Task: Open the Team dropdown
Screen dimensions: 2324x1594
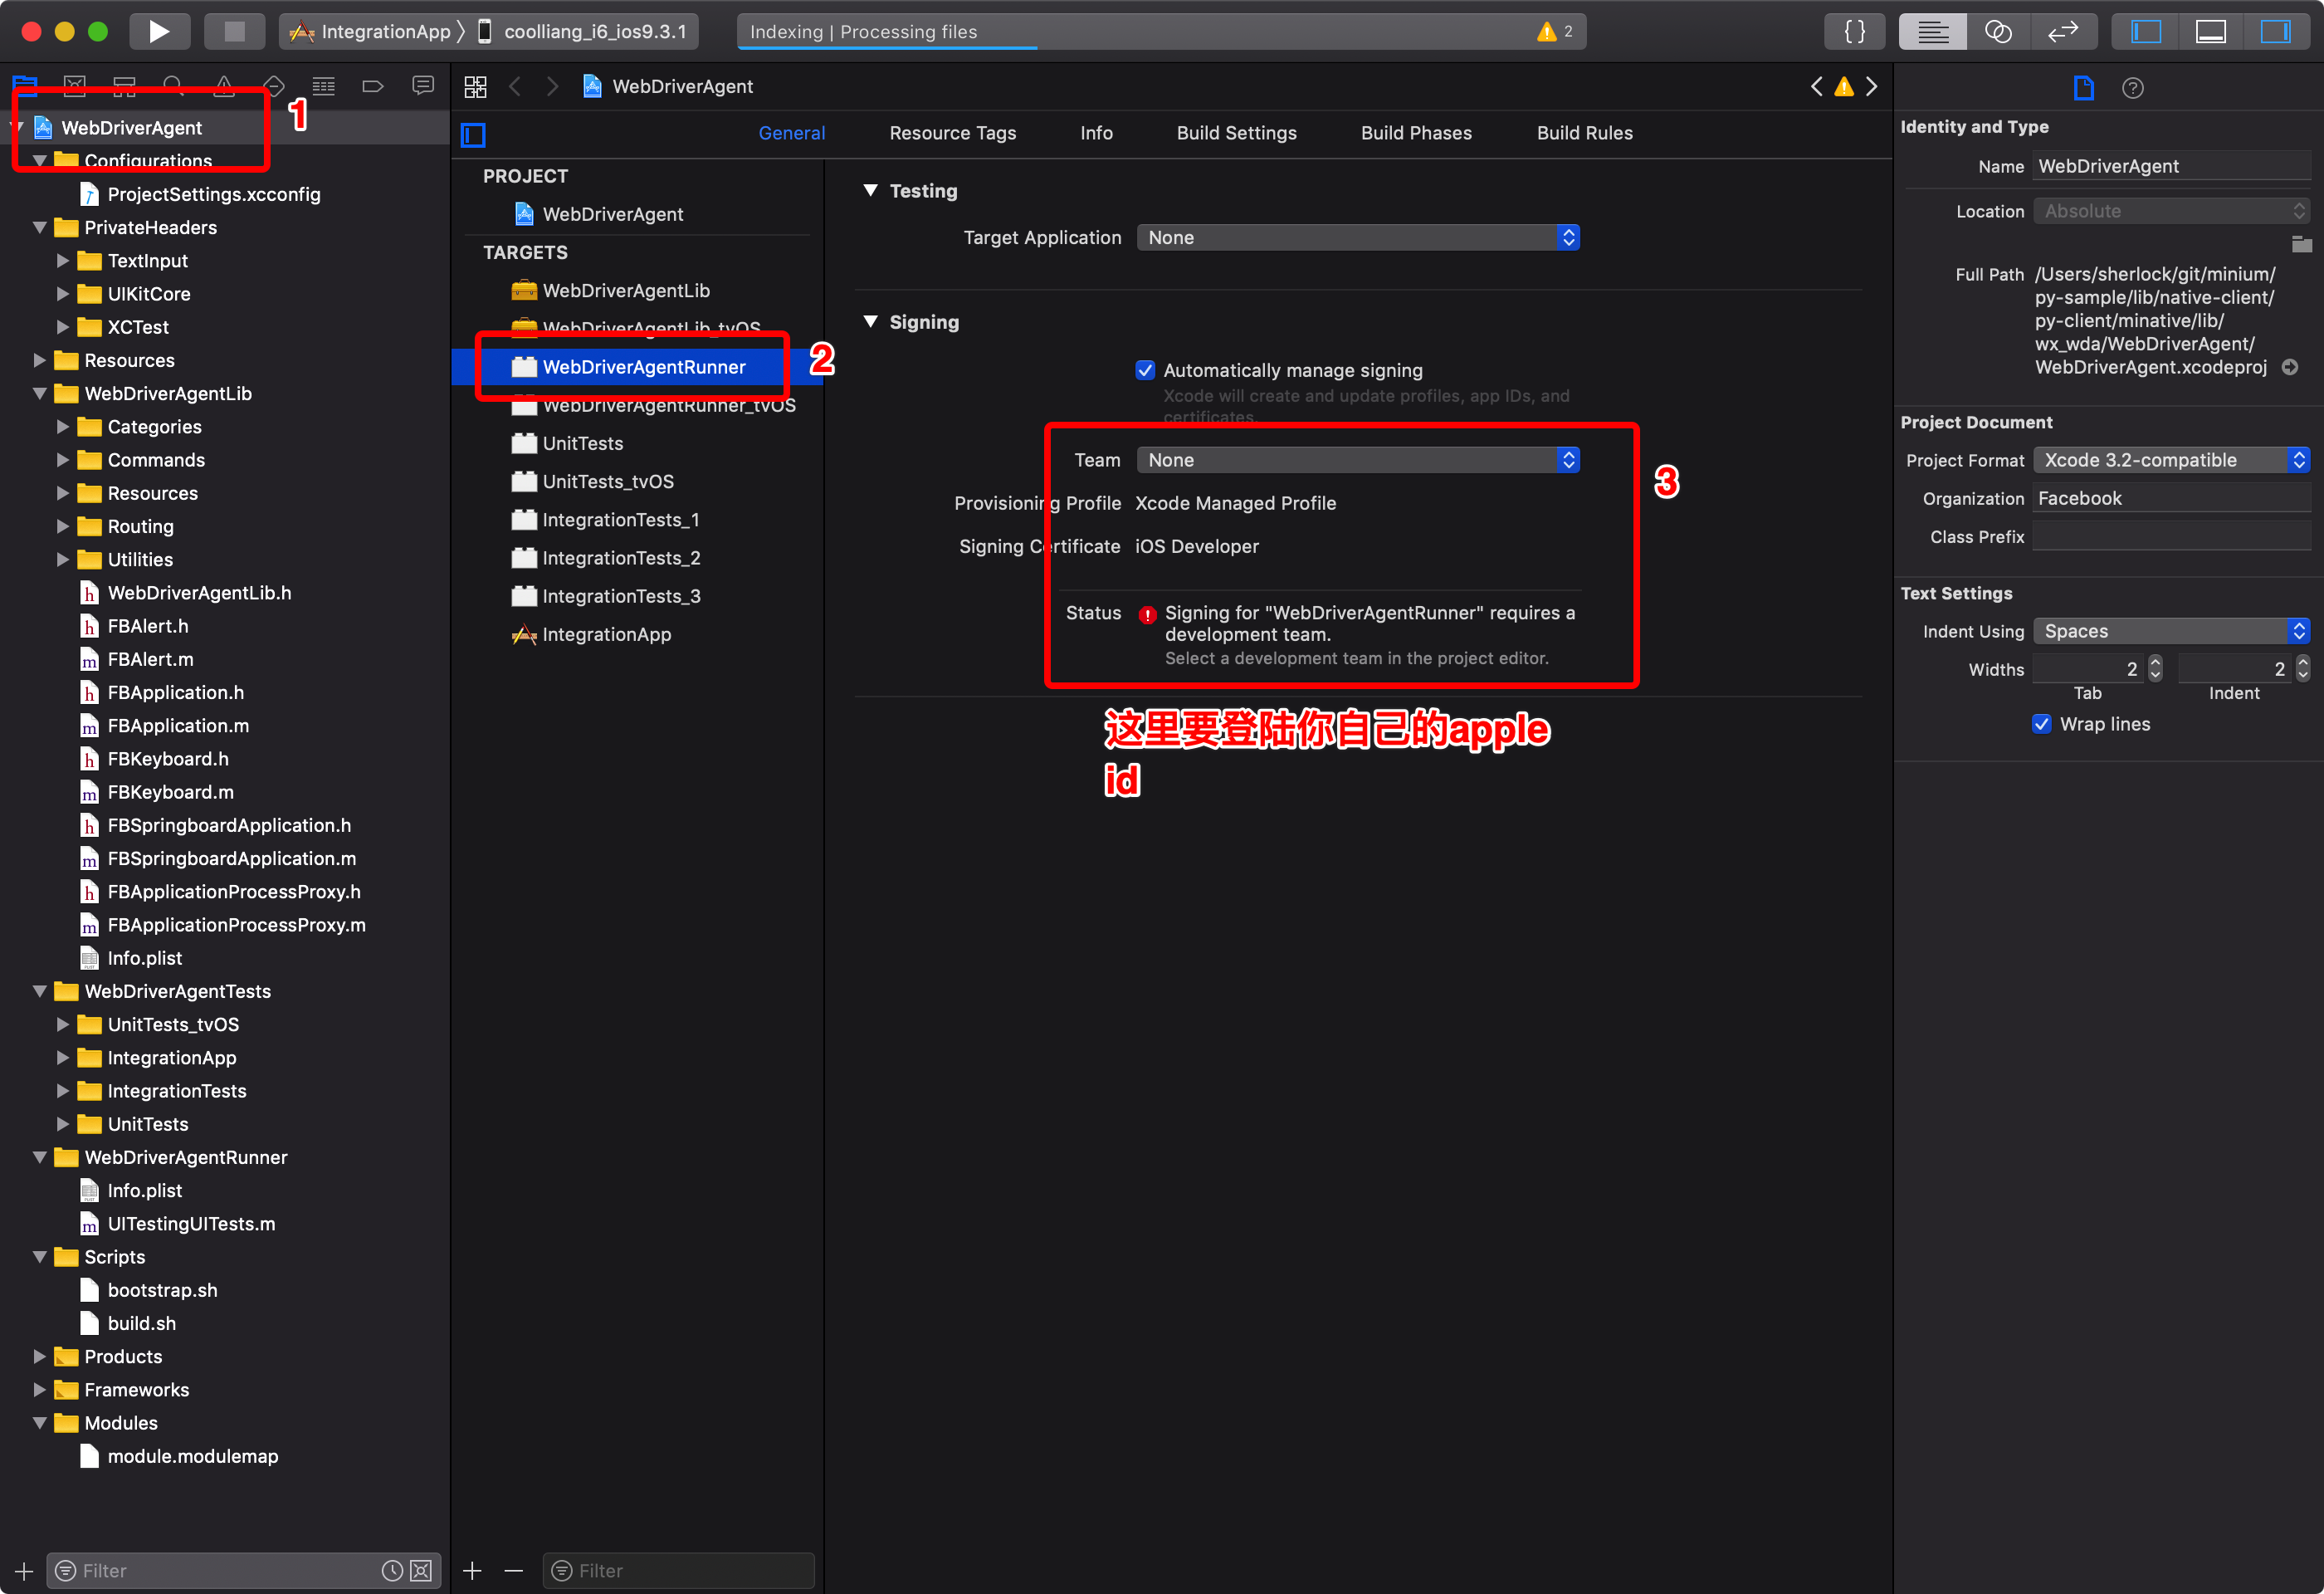Action: pyautogui.click(x=1357, y=460)
